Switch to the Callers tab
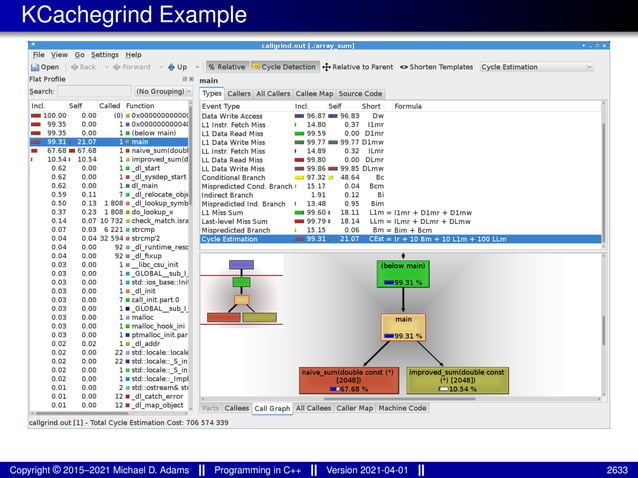Screen dimensions: 638x478 point(238,94)
